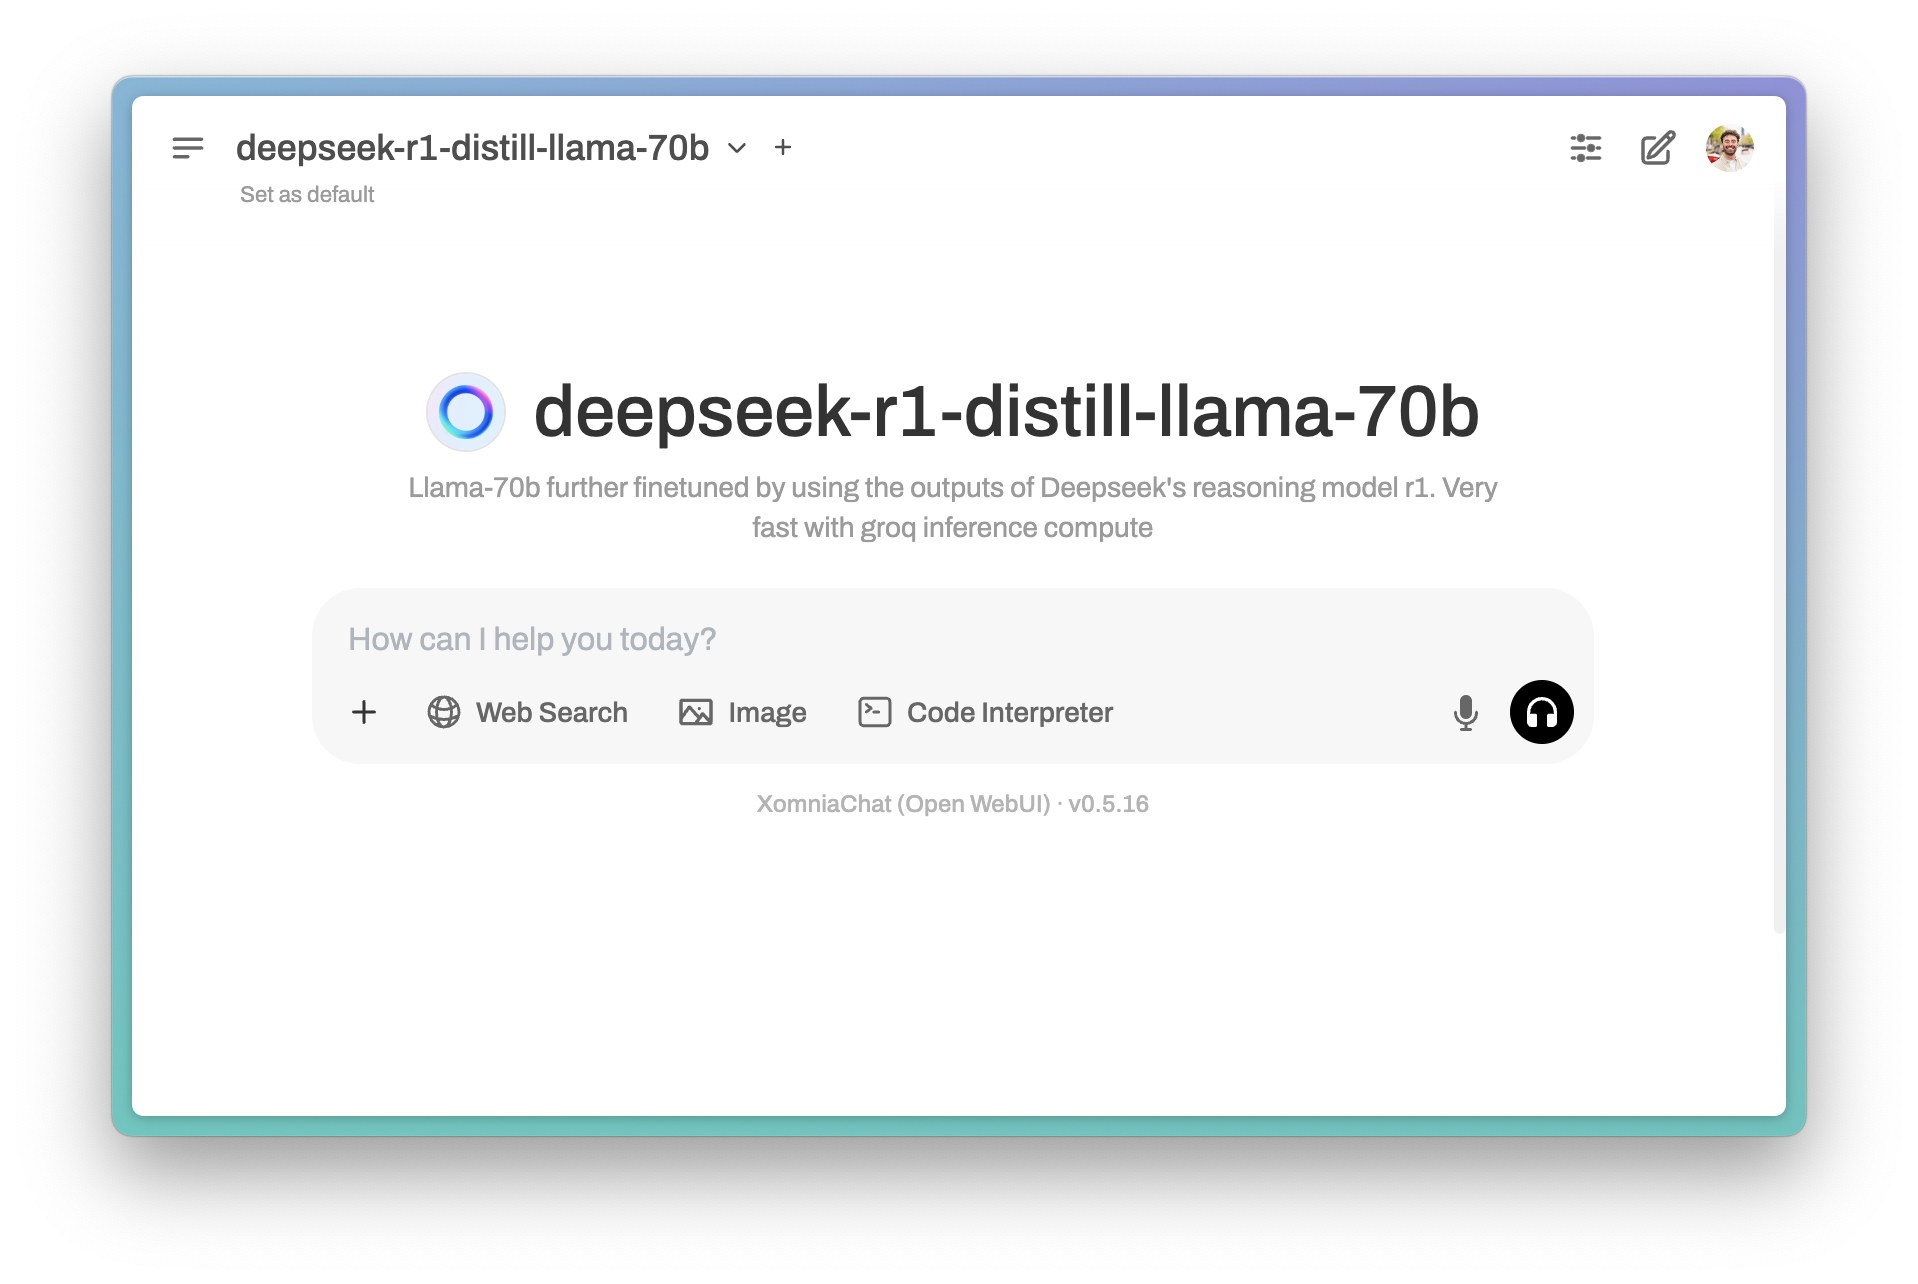Screen dimensions: 1918x1284
Task: Toggle Code Interpreter
Action: (986, 712)
